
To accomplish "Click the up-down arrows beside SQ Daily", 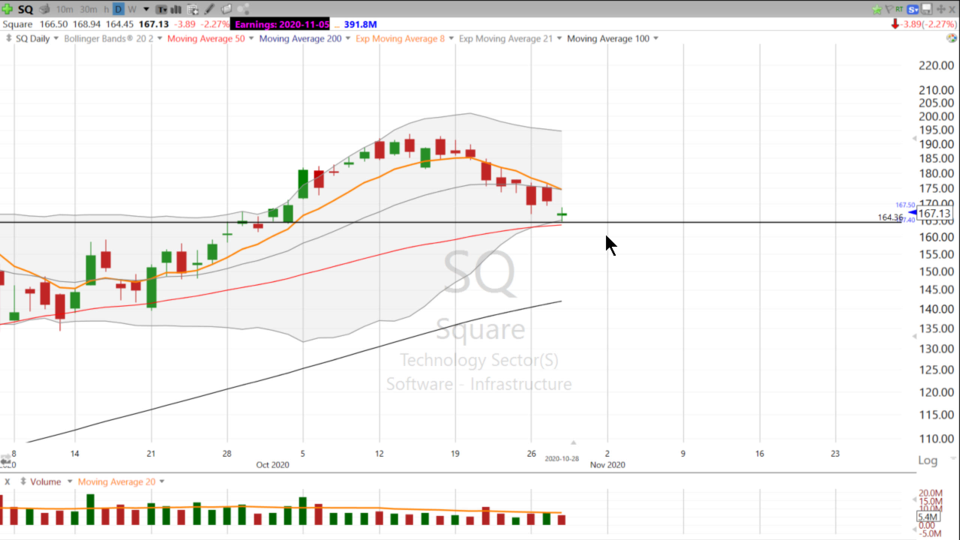I will 9,39.
